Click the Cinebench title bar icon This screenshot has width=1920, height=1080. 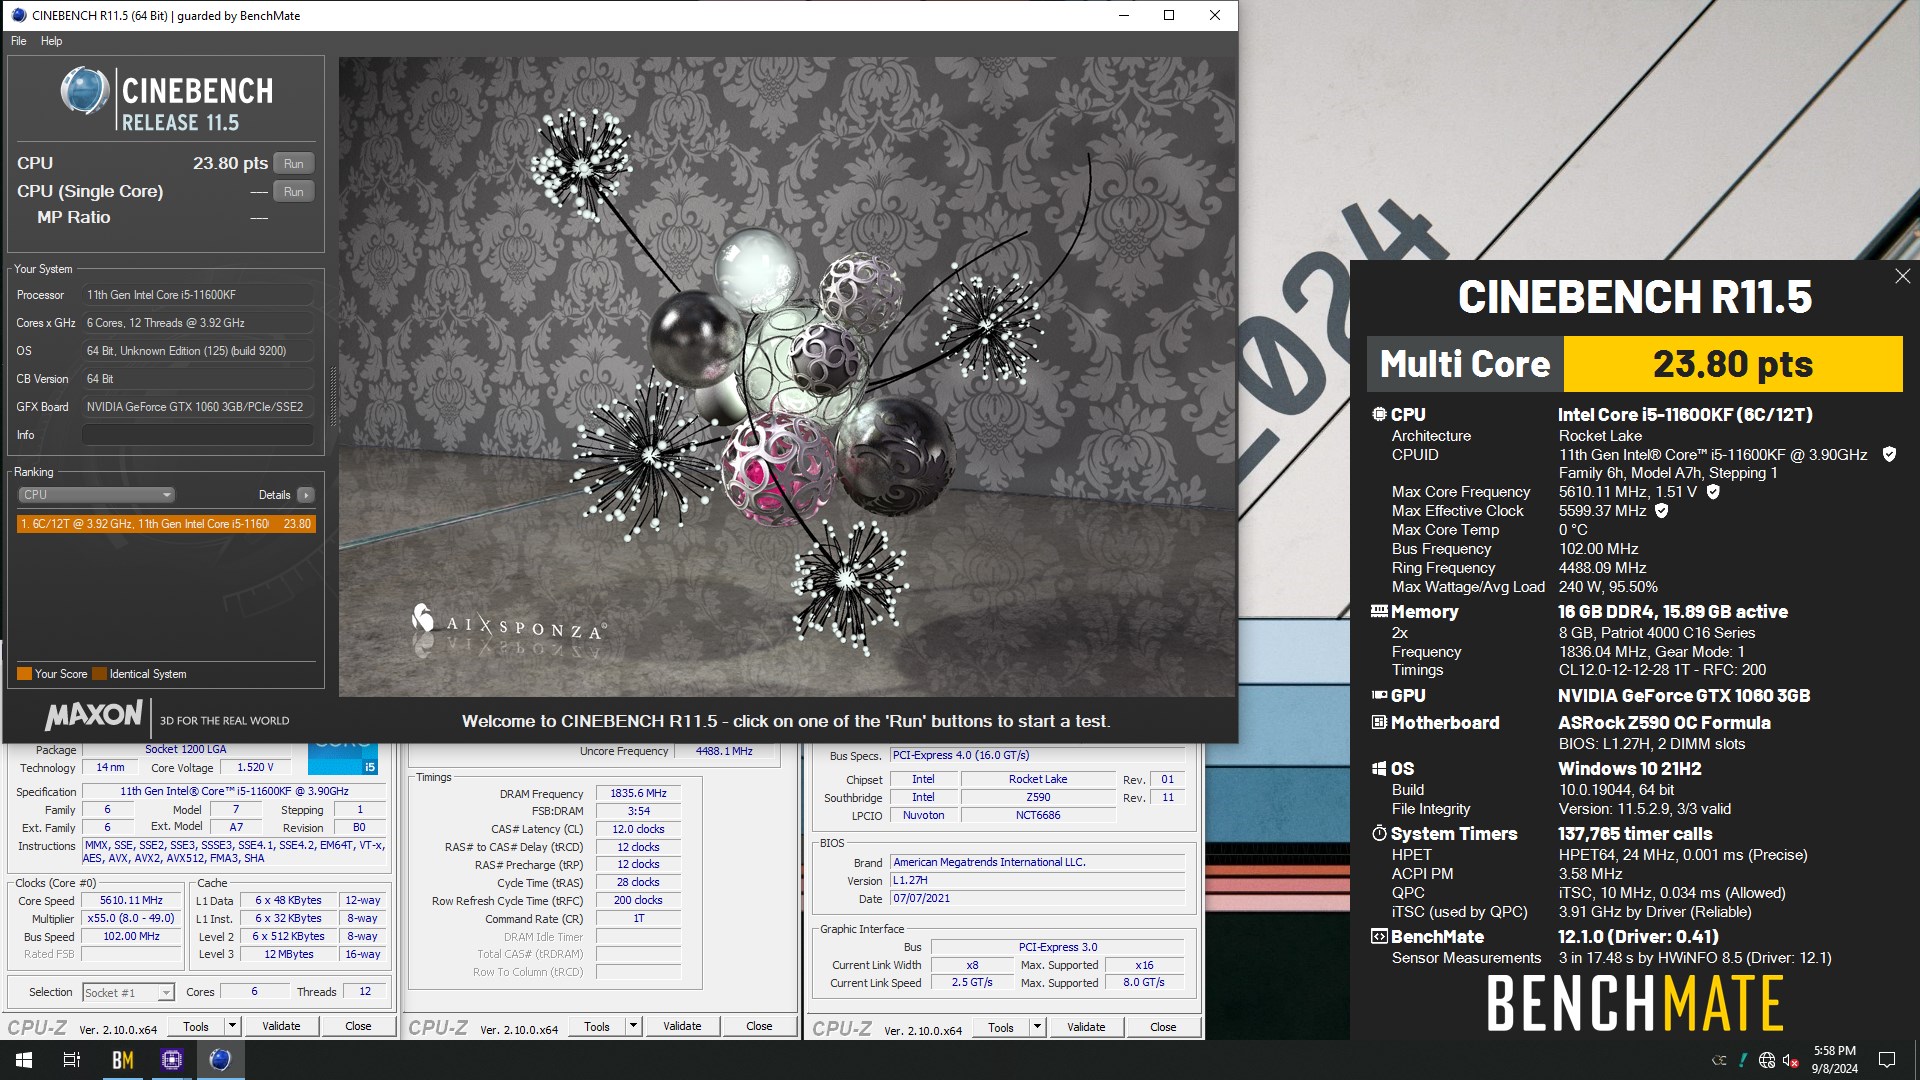19,15
